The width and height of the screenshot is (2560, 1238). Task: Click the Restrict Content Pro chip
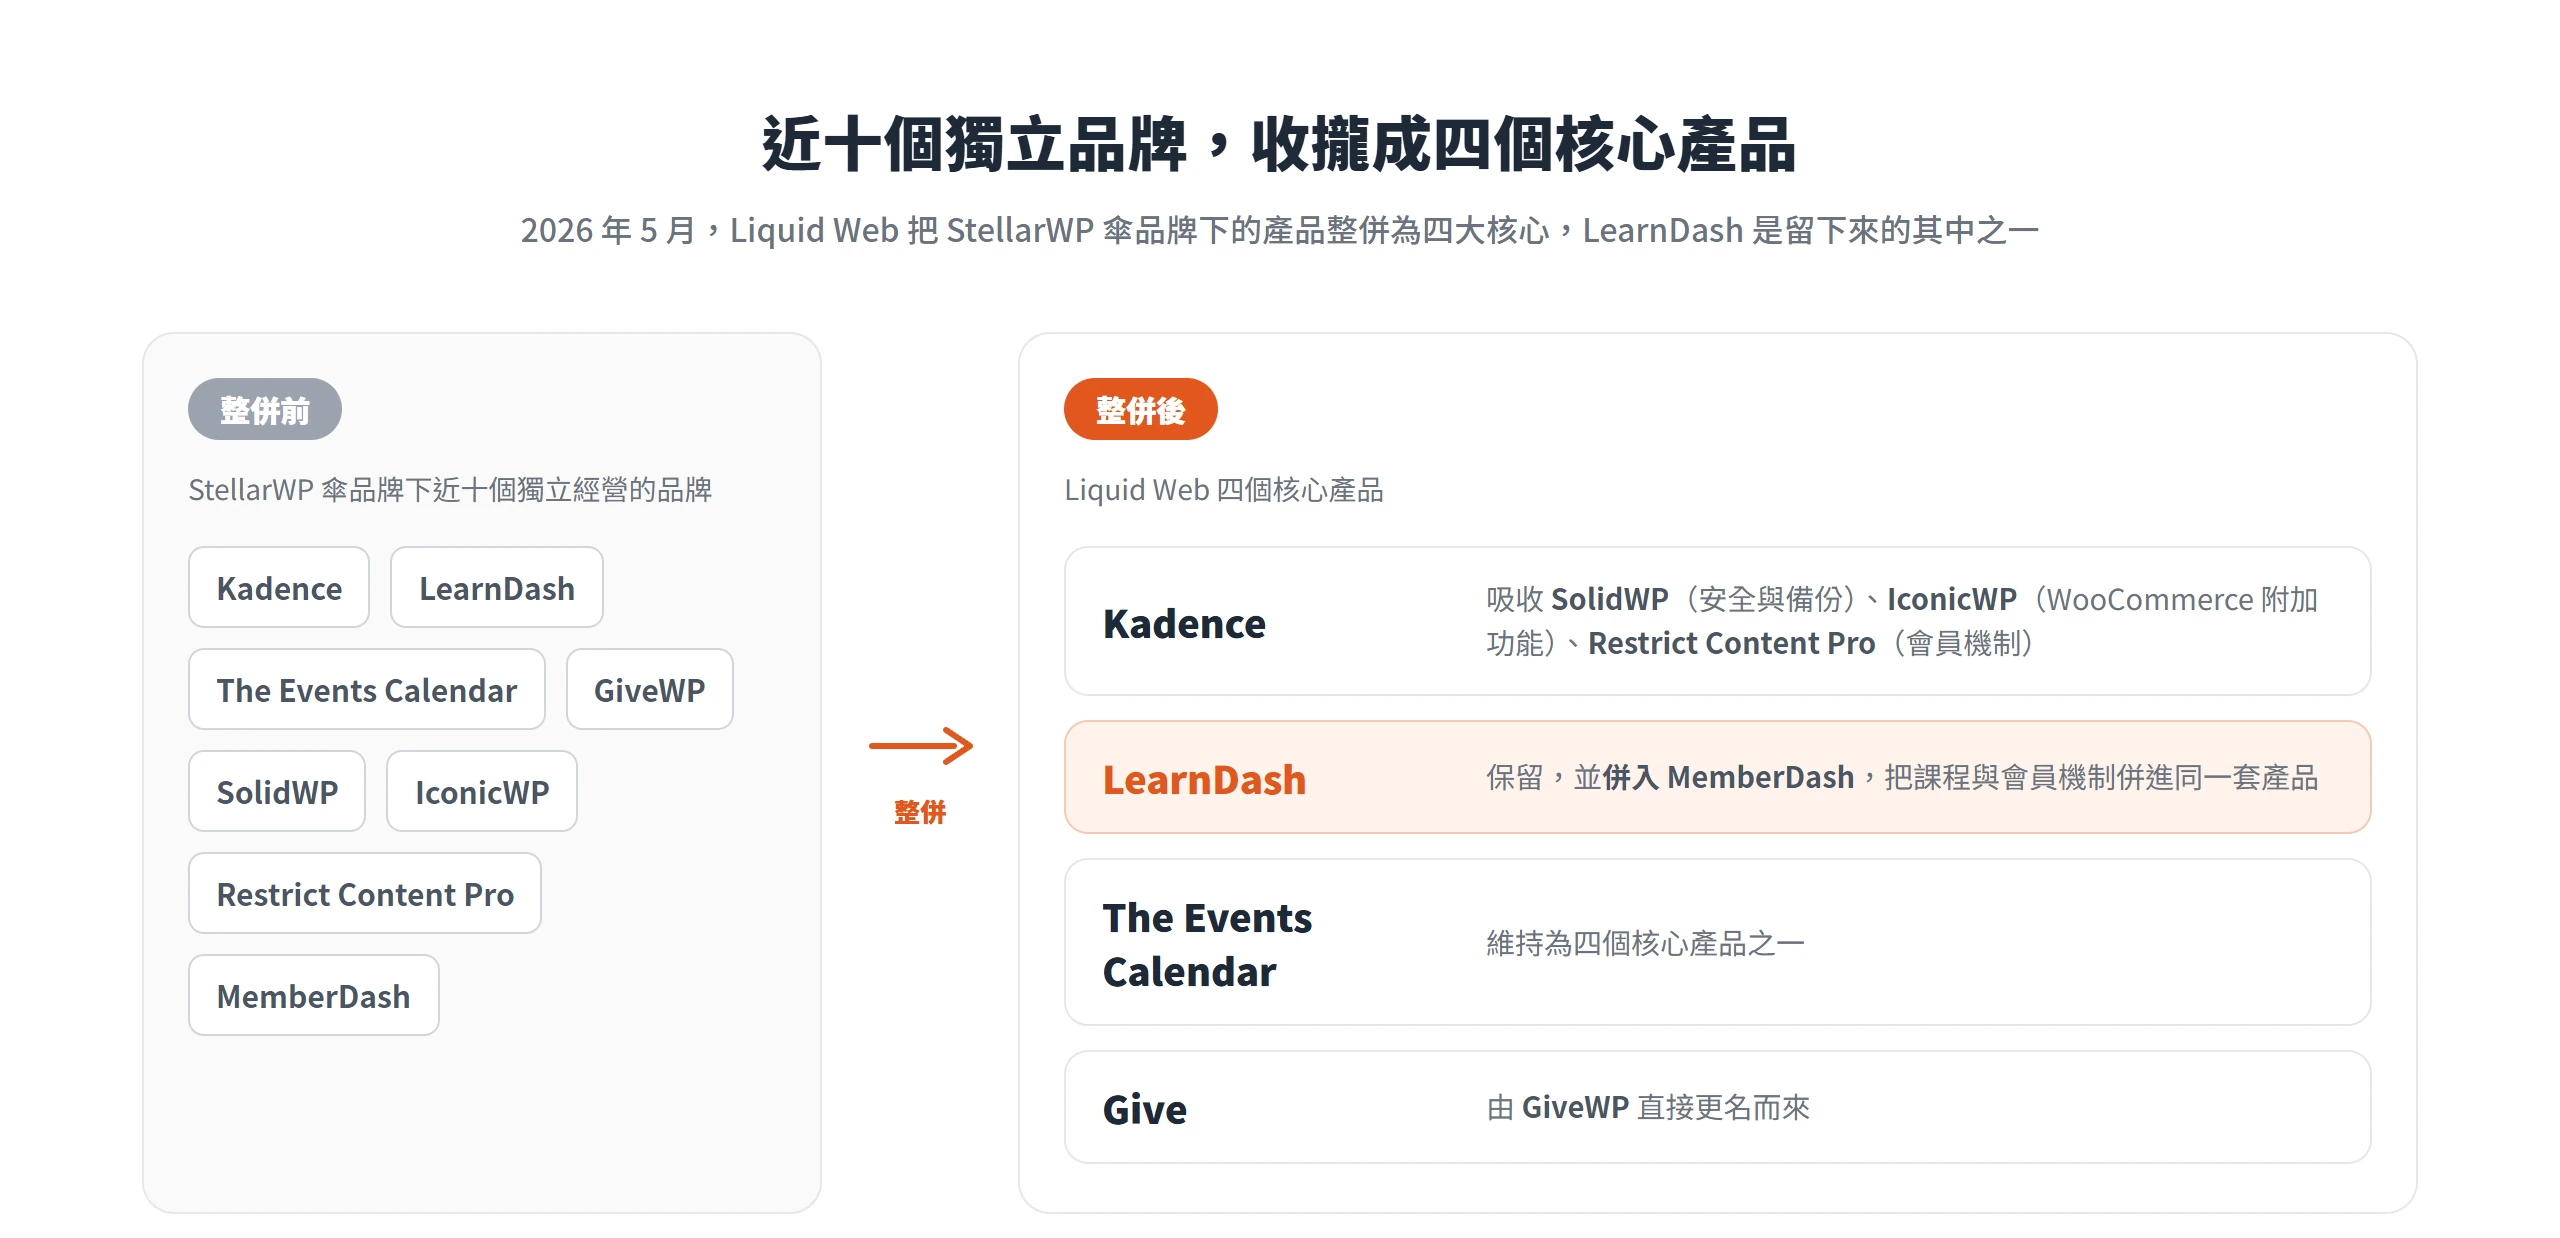coord(365,893)
